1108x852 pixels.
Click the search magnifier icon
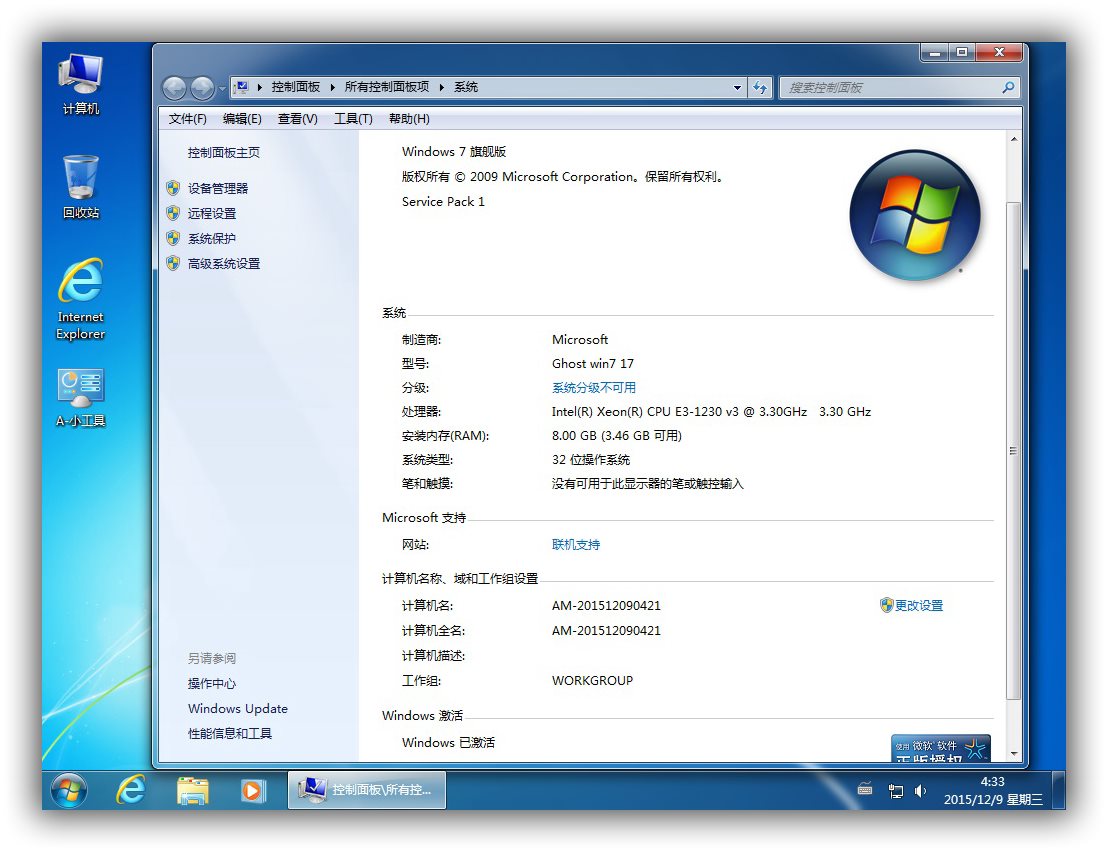(x=1008, y=87)
